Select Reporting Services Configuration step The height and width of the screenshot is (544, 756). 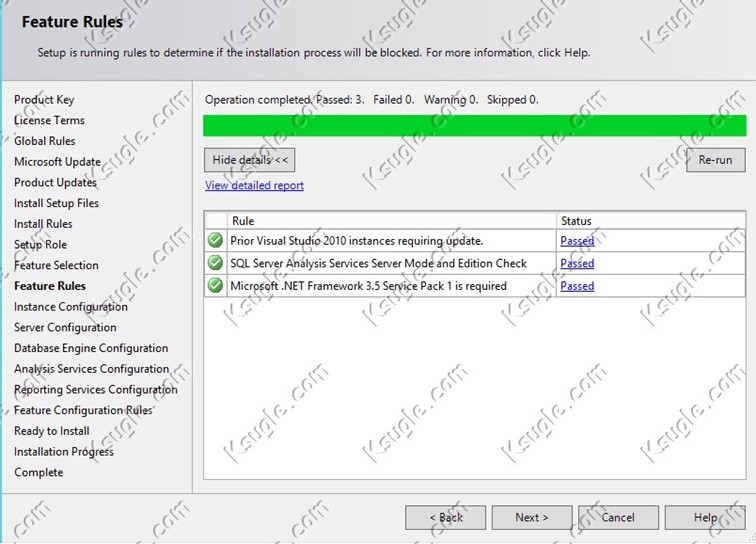tap(96, 390)
